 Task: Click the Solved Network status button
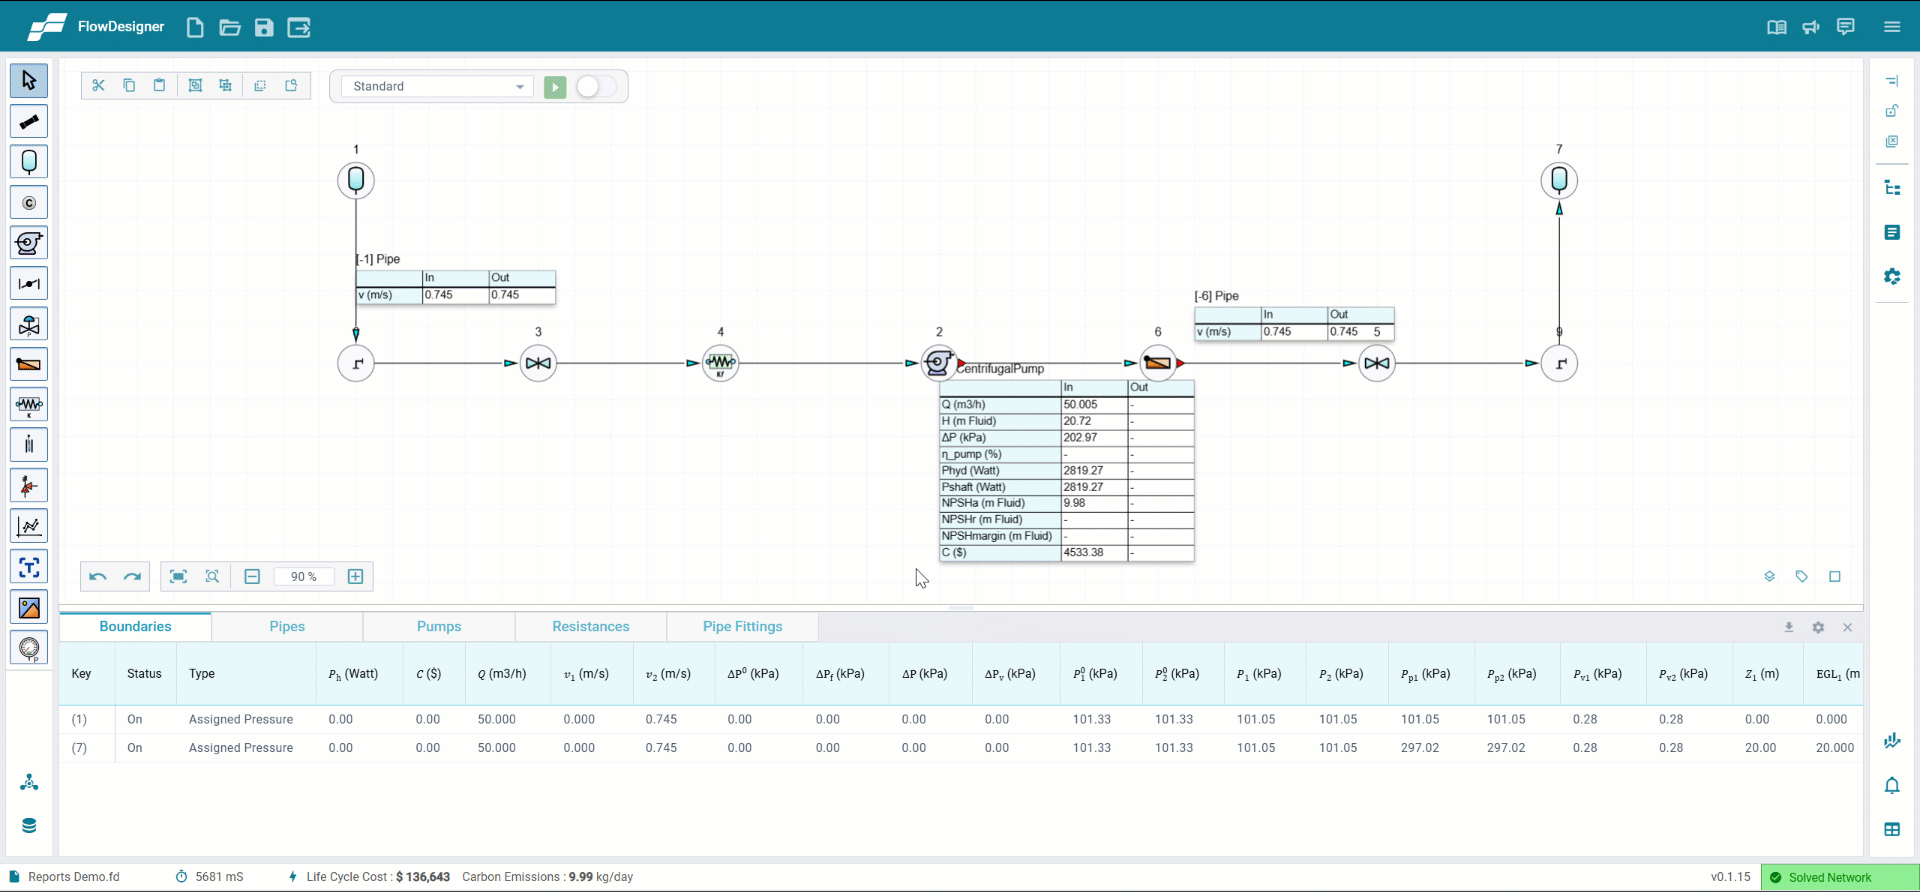1838,877
